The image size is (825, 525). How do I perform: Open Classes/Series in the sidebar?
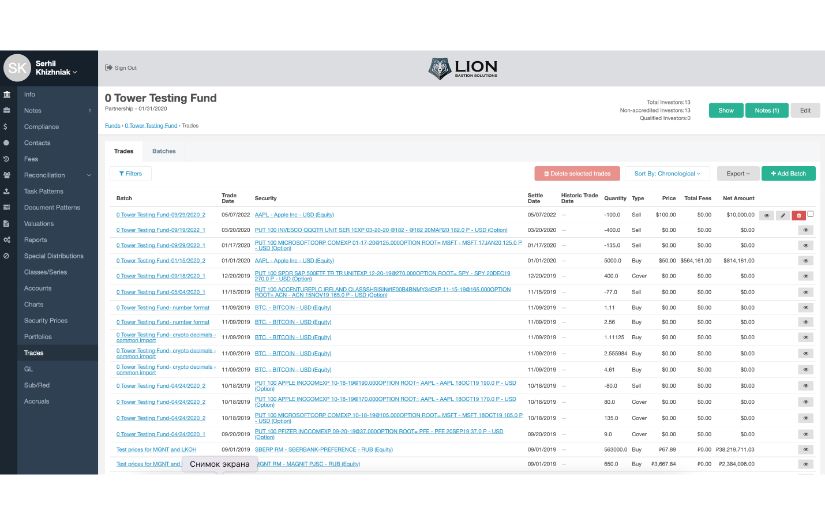pyautogui.click(x=45, y=272)
